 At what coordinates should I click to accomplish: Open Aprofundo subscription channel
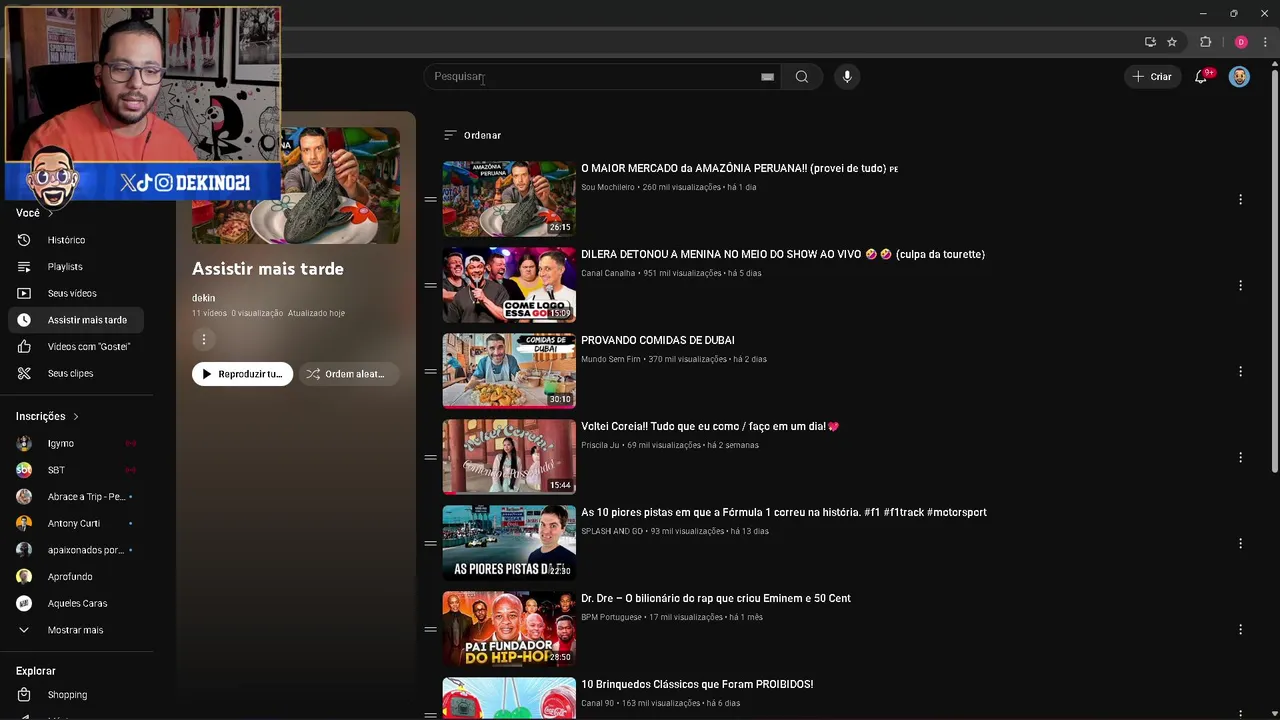[76, 577]
